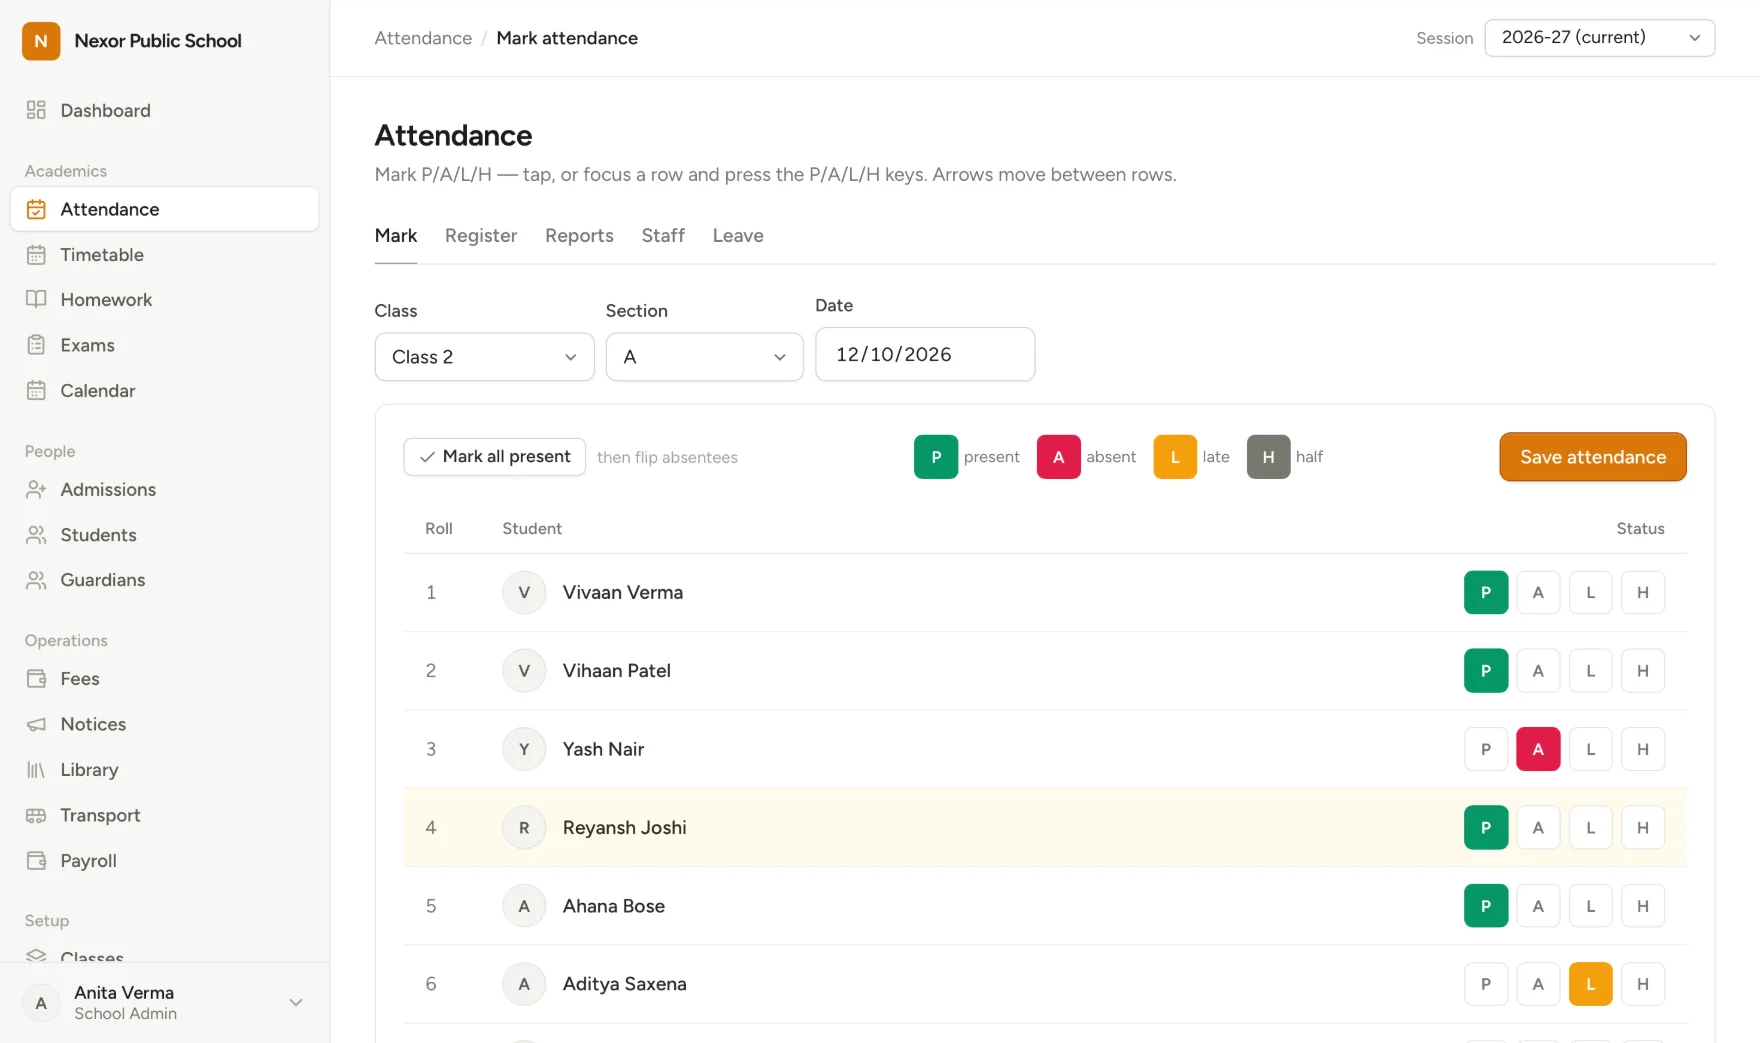
Task: Mark Yash Nair as late
Action: point(1590,749)
